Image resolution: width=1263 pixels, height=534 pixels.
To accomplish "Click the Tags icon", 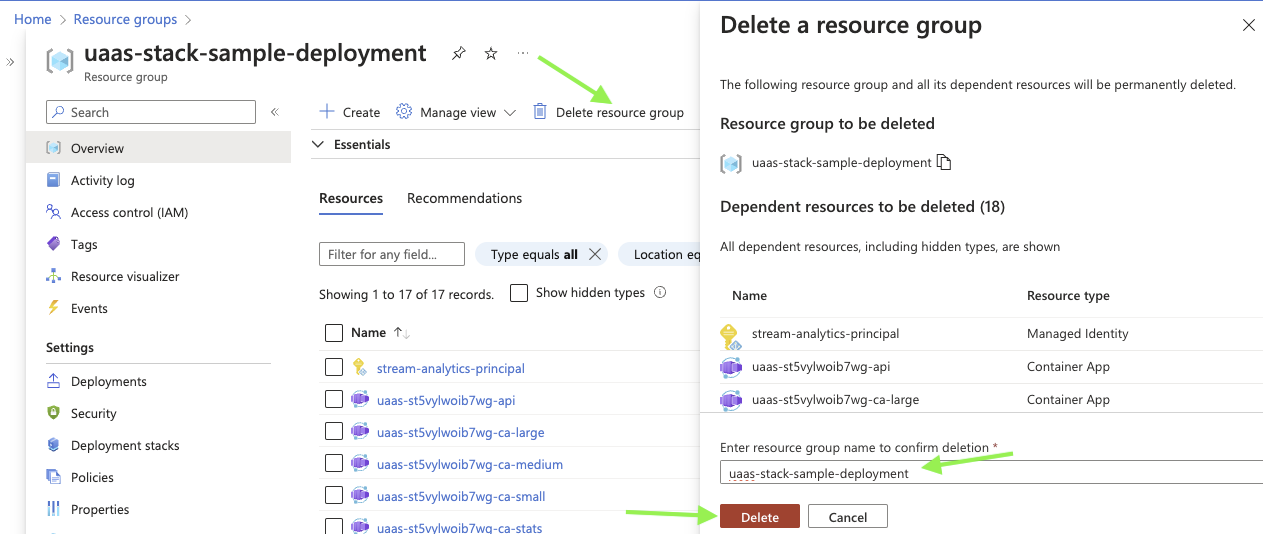I will pos(53,244).
